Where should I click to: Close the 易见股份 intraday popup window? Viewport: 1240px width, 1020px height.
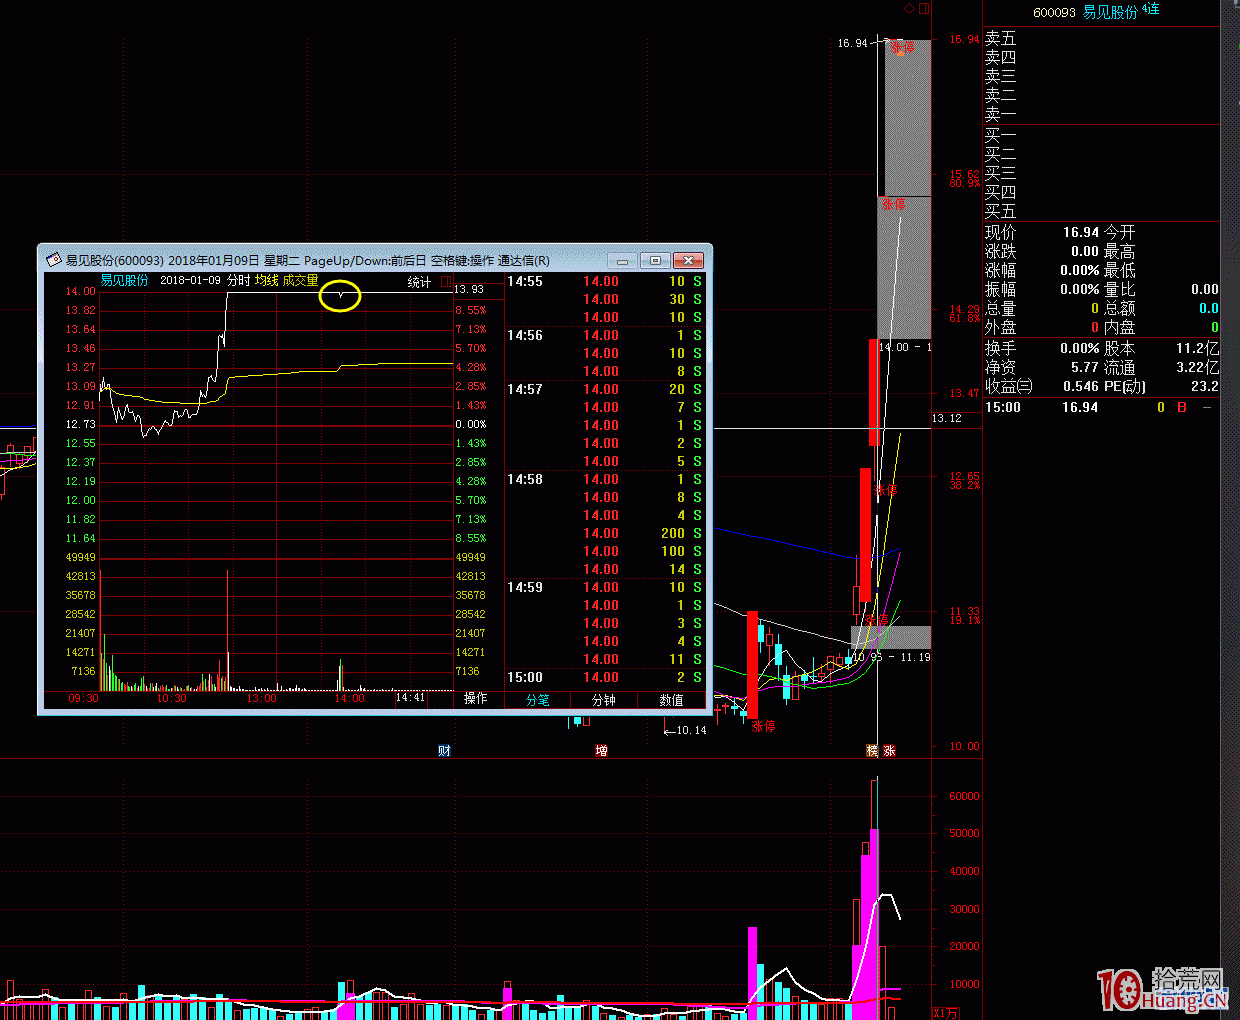688,260
